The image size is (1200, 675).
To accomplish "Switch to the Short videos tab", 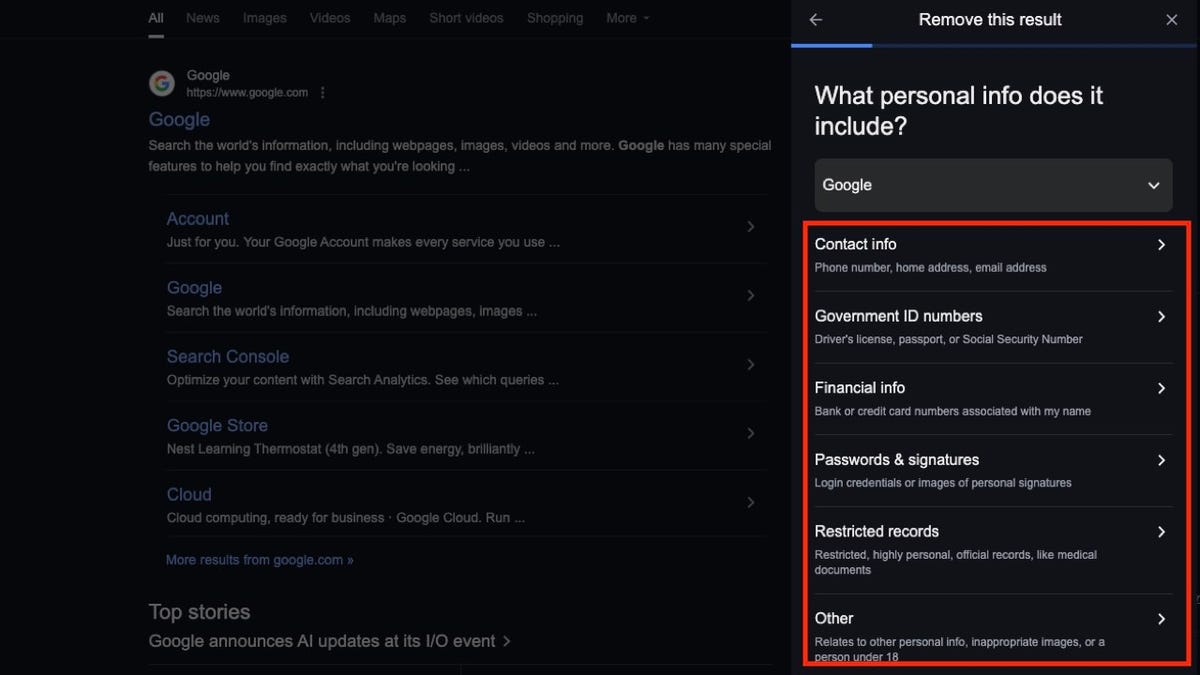I will point(466,18).
